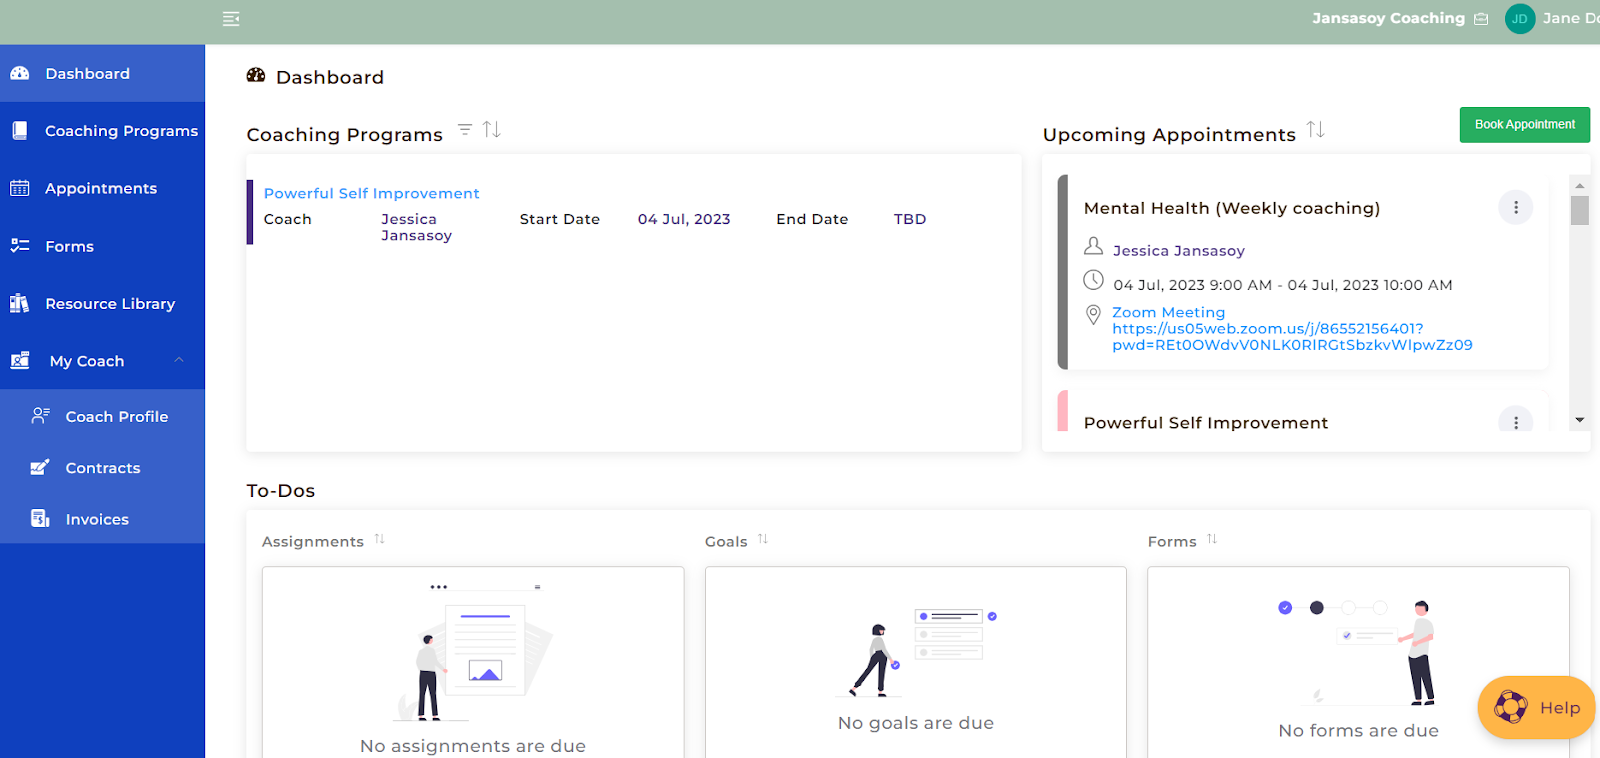
Task: Open the JD user avatar menu
Action: coord(1520,19)
